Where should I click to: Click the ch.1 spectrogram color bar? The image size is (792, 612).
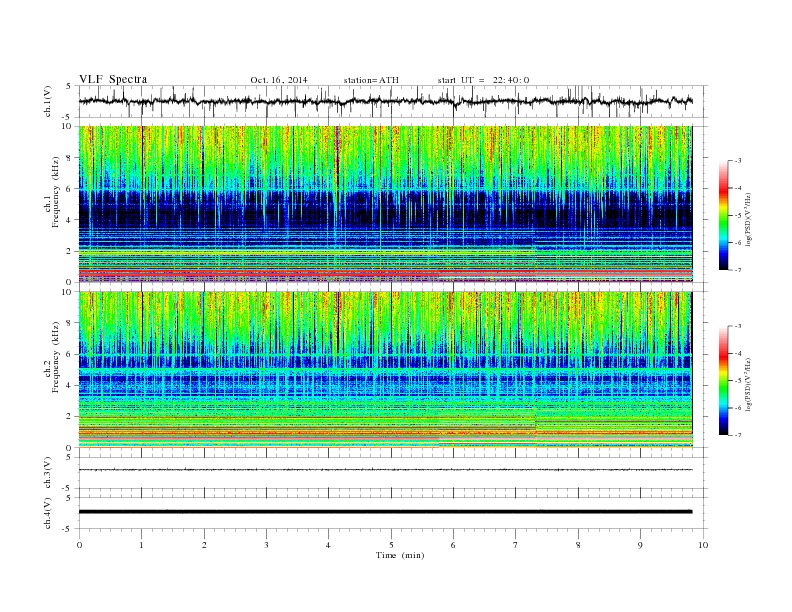(724, 216)
